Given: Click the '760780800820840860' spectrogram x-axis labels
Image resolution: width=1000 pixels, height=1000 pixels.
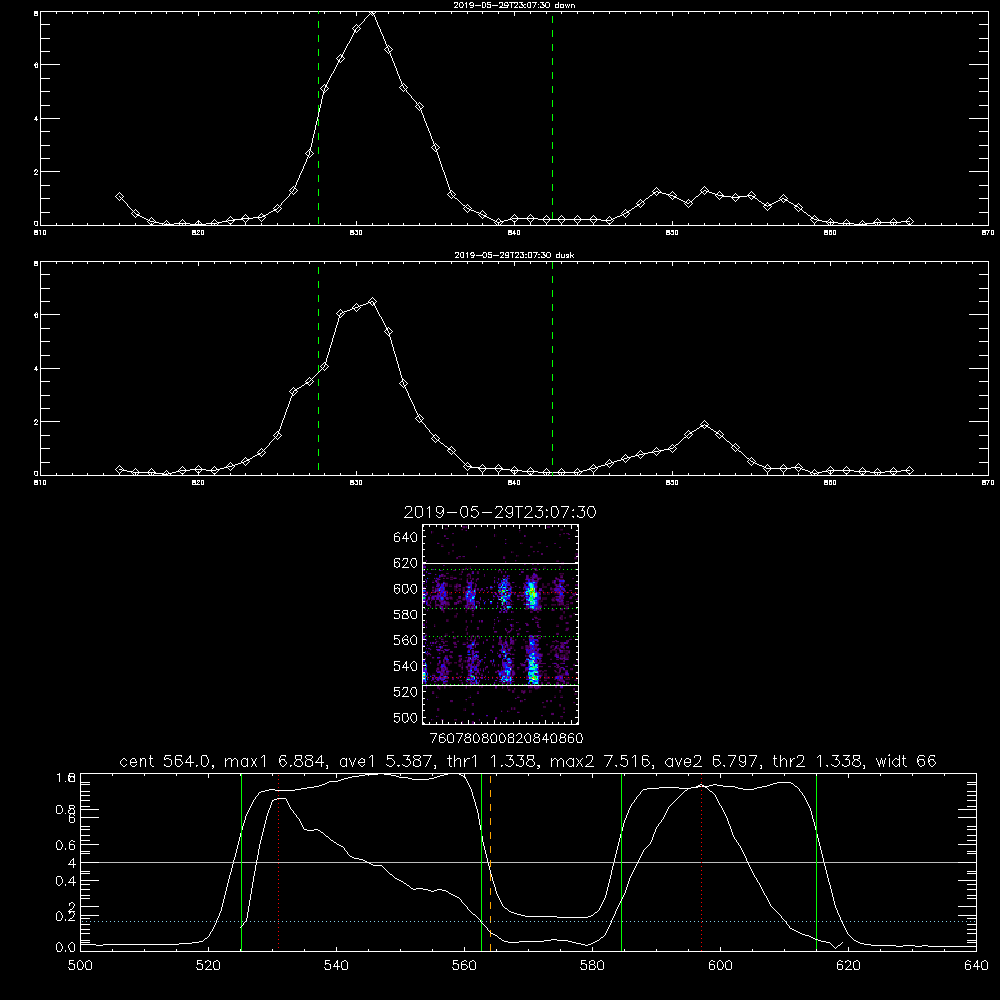Looking at the screenshot, I should pyautogui.click(x=506, y=738).
